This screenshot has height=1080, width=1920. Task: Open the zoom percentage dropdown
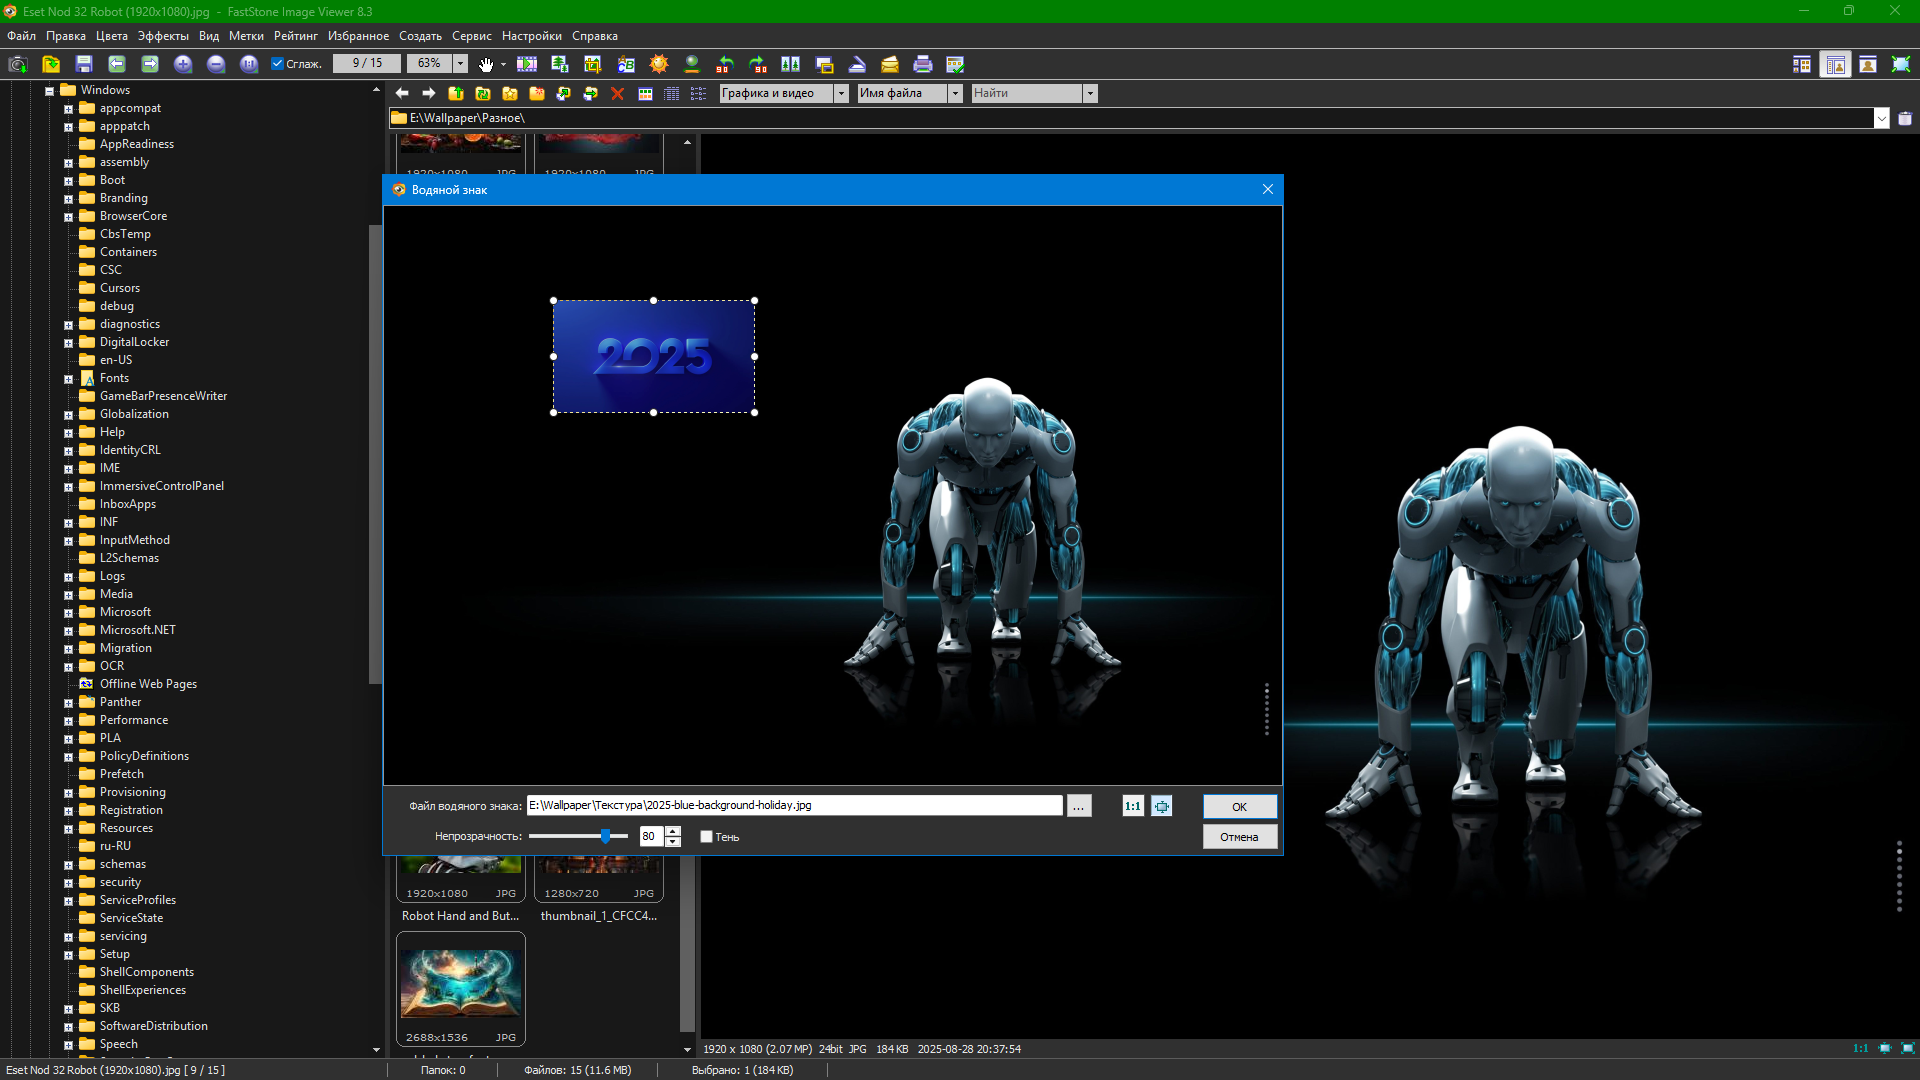[460, 64]
